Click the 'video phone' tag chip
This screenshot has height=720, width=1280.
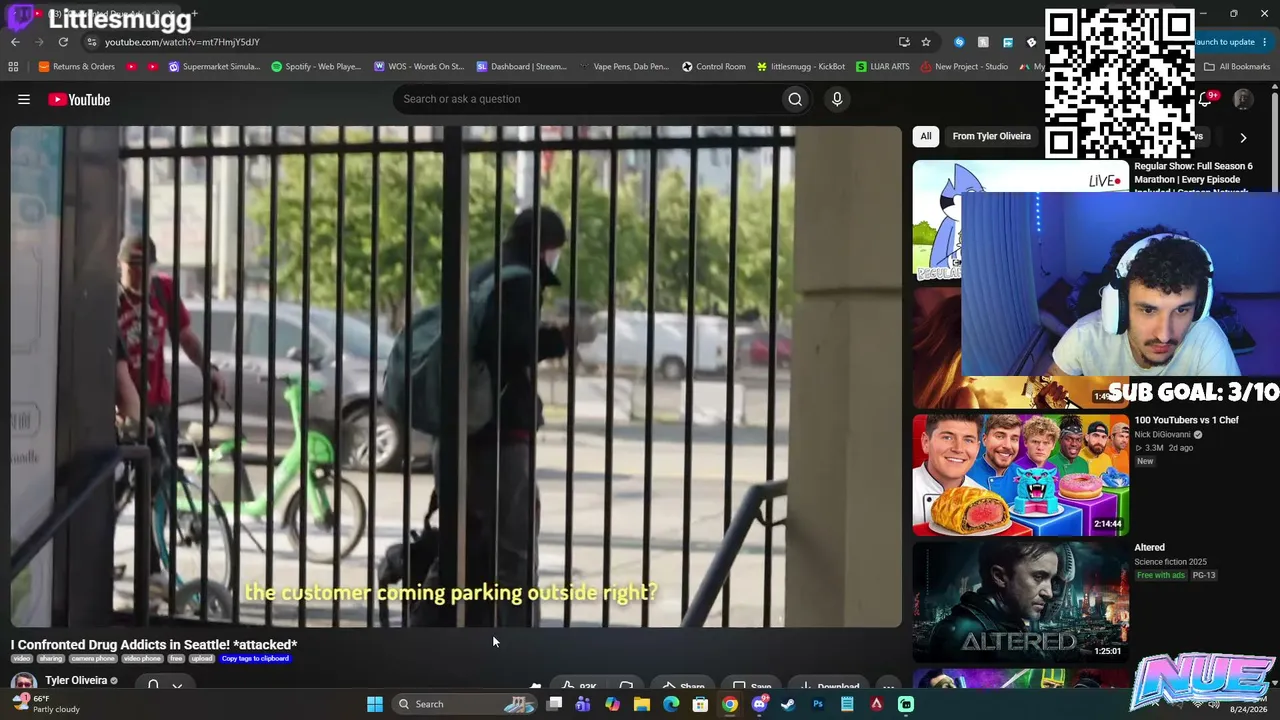pyautogui.click(x=142, y=658)
